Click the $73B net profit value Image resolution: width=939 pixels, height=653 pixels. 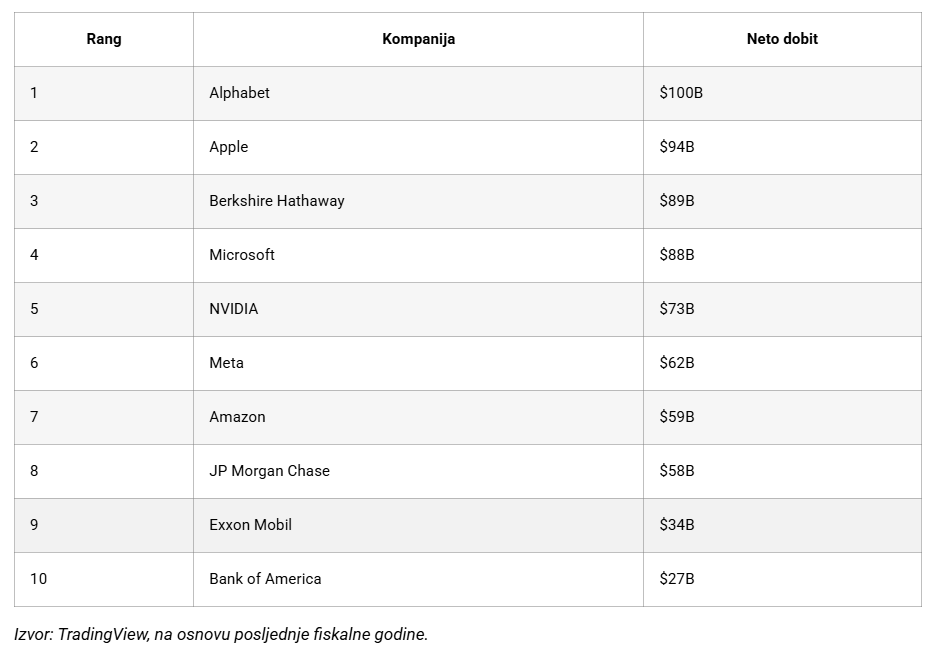(677, 309)
